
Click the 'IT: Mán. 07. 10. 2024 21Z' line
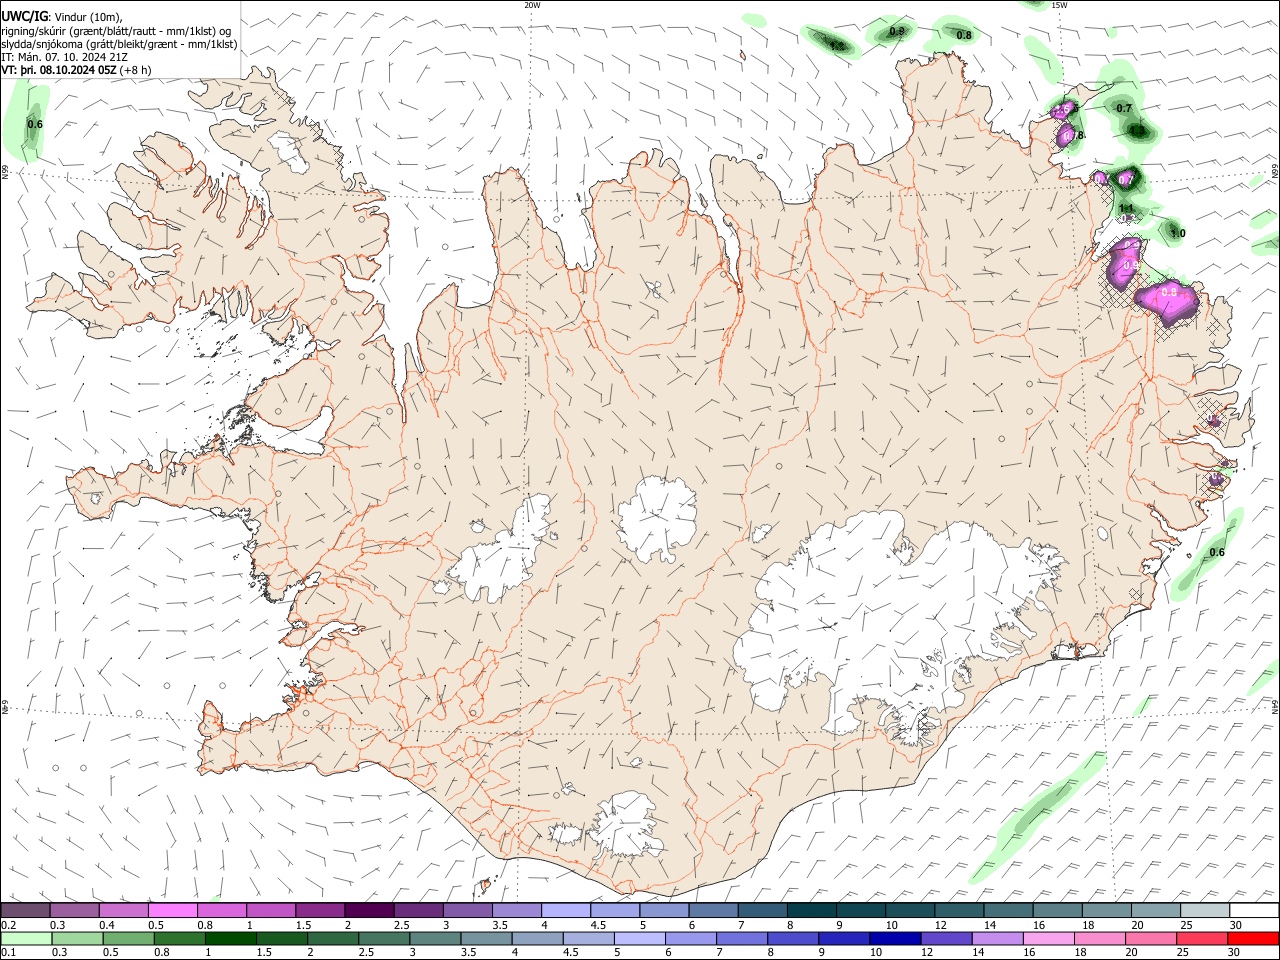click(64, 57)
